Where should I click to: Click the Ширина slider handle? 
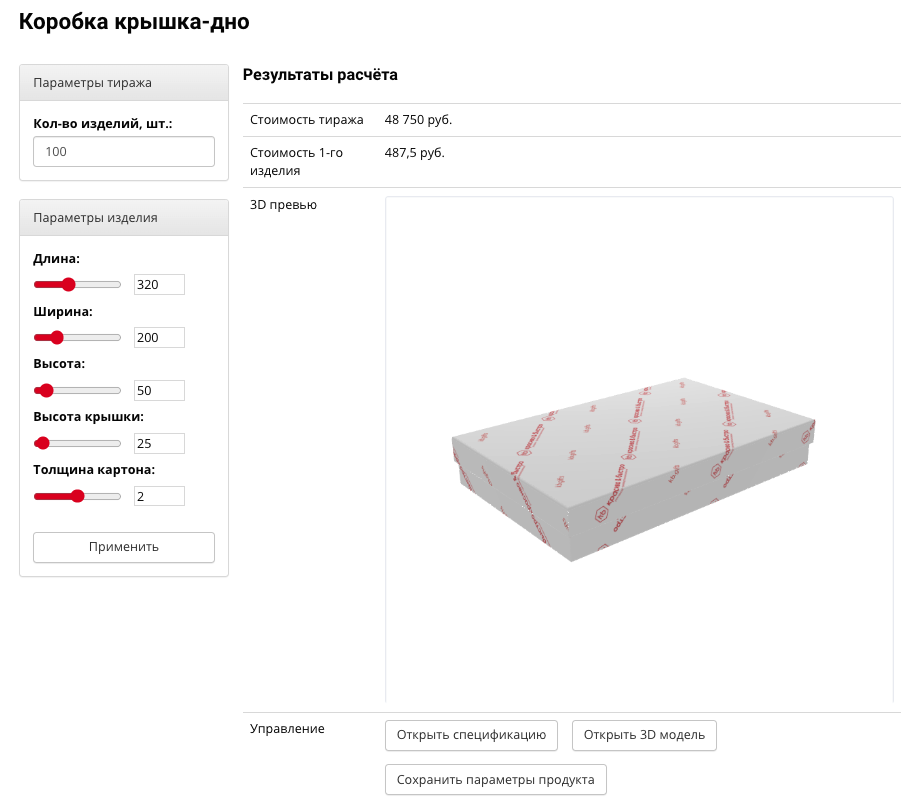[x=57, y=338]
